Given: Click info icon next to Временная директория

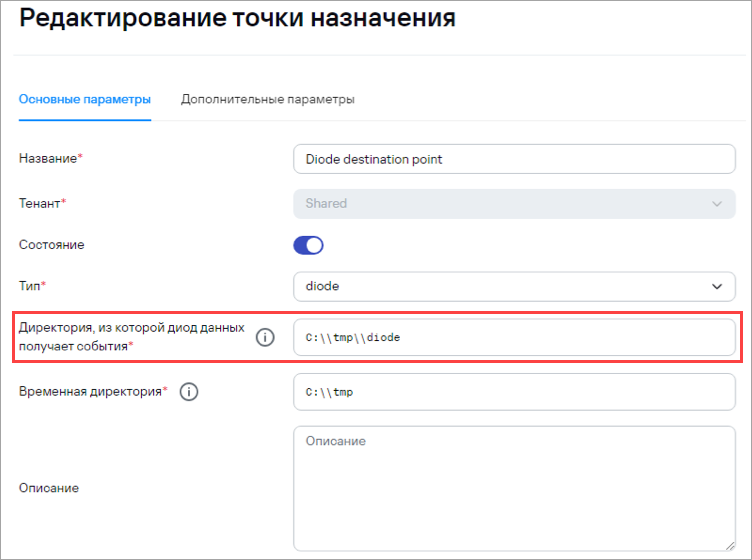Looking at the screenshot, I should click(x=189, y=392).
